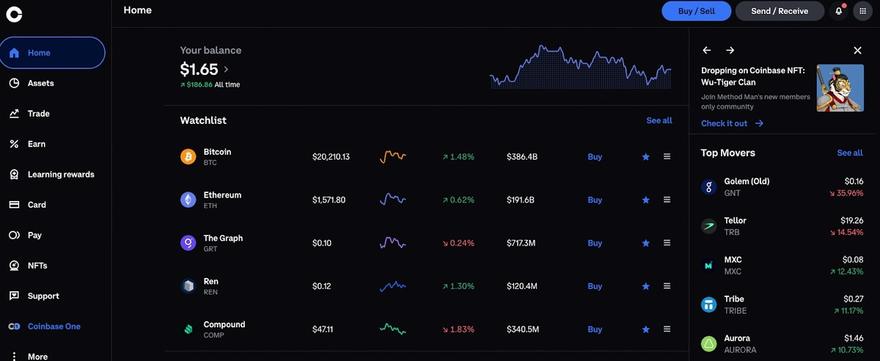This screenshot has height=361, width=880.
Task: Click the Bitcoin sparkline chart
Action: 393,157
